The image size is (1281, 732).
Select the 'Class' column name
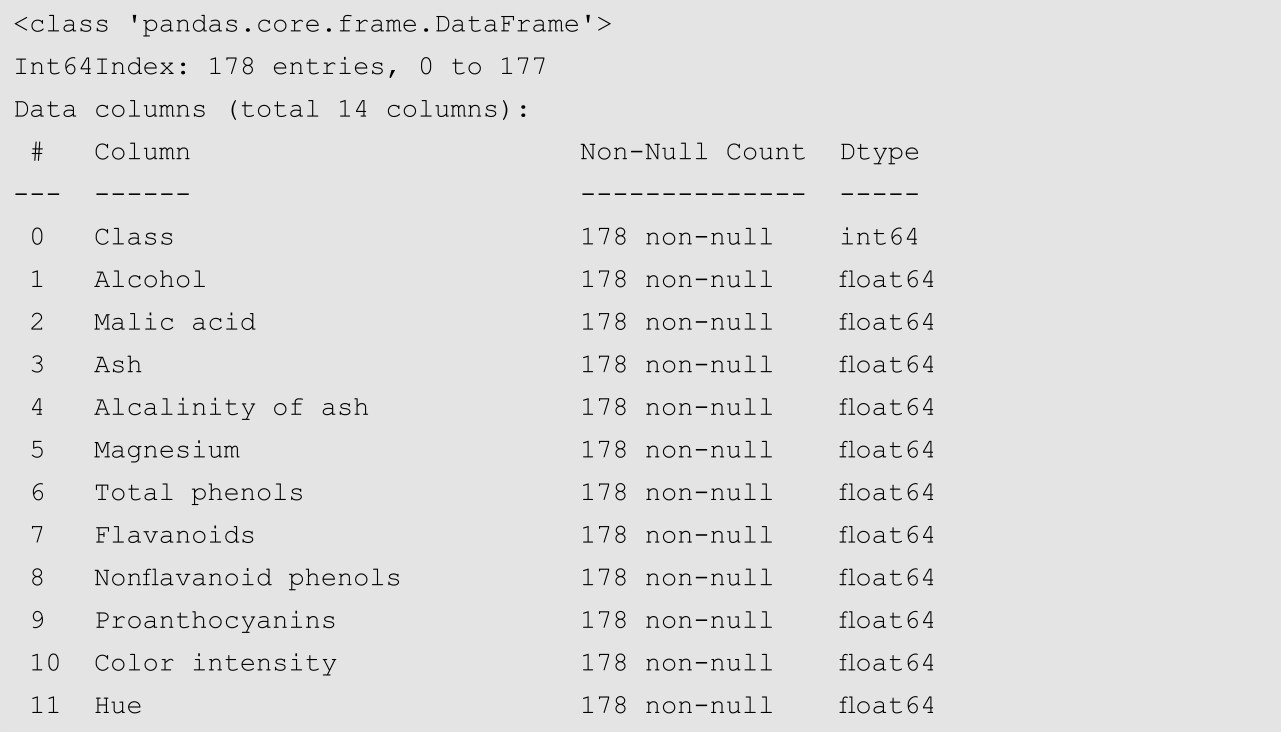(134, 237)
